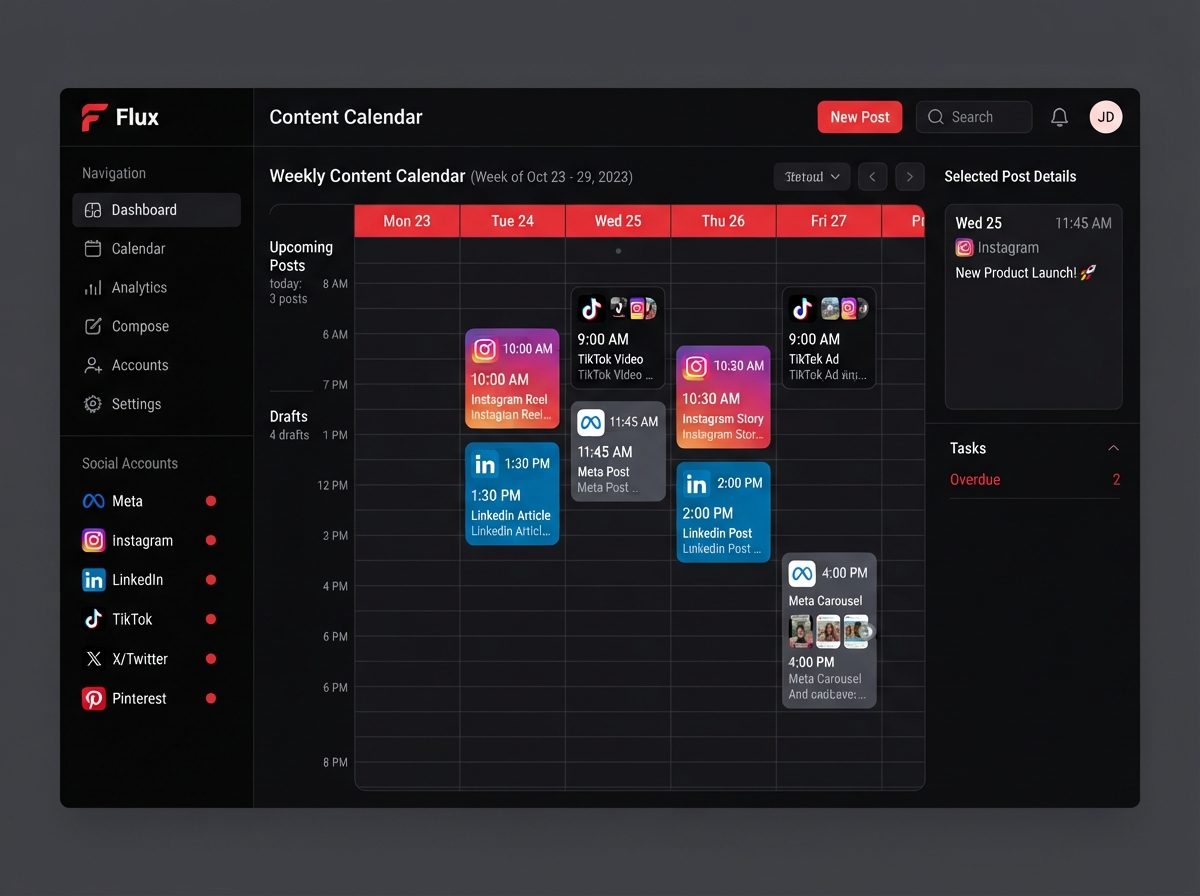1200x896 pixels.
Task: Select the Thu 26 column header
Action: pos(724,221)
